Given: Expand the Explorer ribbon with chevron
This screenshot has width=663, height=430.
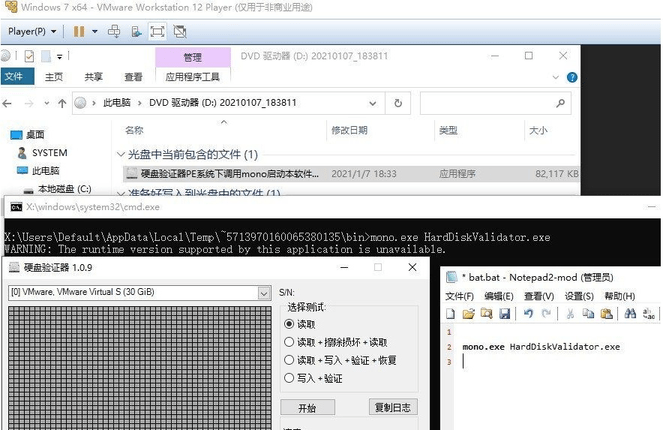Looking at the screenshot, I should [556, 77].
